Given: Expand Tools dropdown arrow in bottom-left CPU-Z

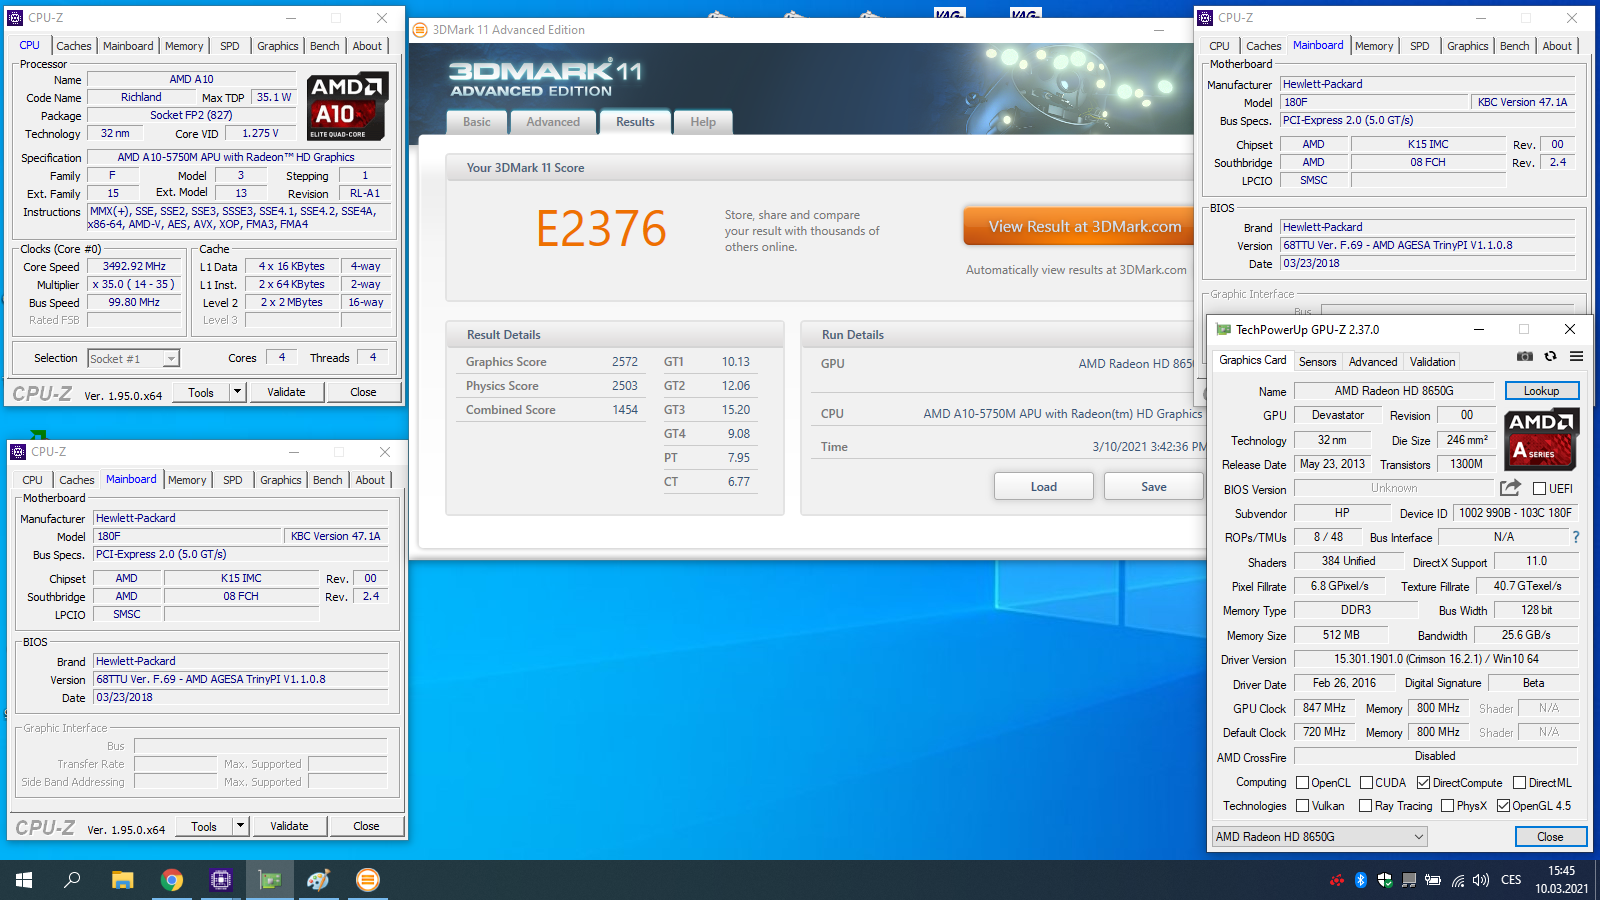Looking at the screenshot, I should pos(240,826).
